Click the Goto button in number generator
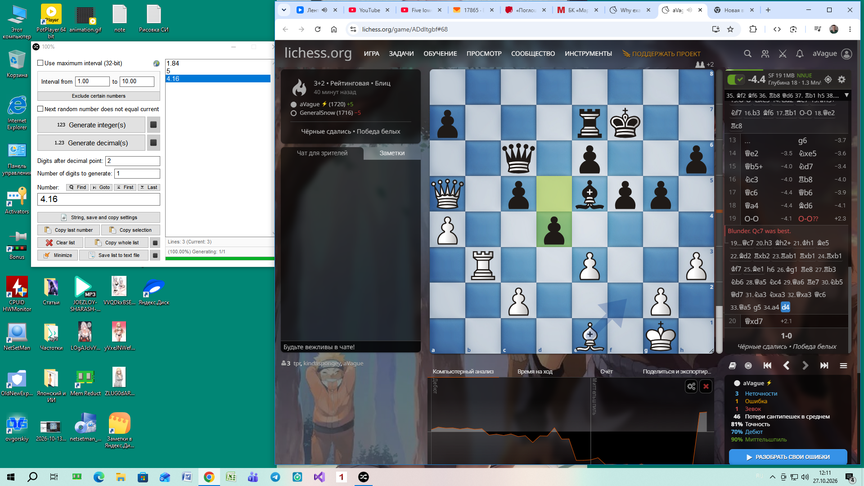This screenshot has height=486, width=864. point(101,187)
